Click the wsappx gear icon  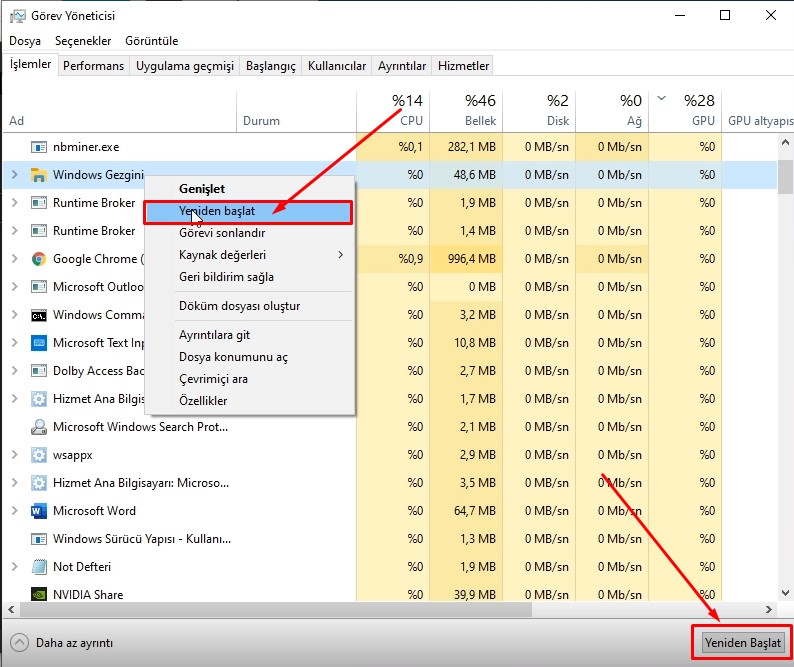pyautogui.click(x=38, y=455)
